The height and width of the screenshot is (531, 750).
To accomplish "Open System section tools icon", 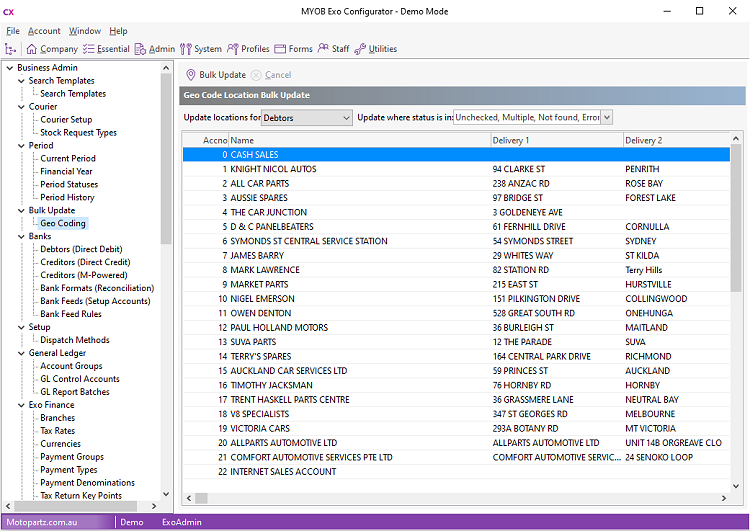I will tap(186, 49).
